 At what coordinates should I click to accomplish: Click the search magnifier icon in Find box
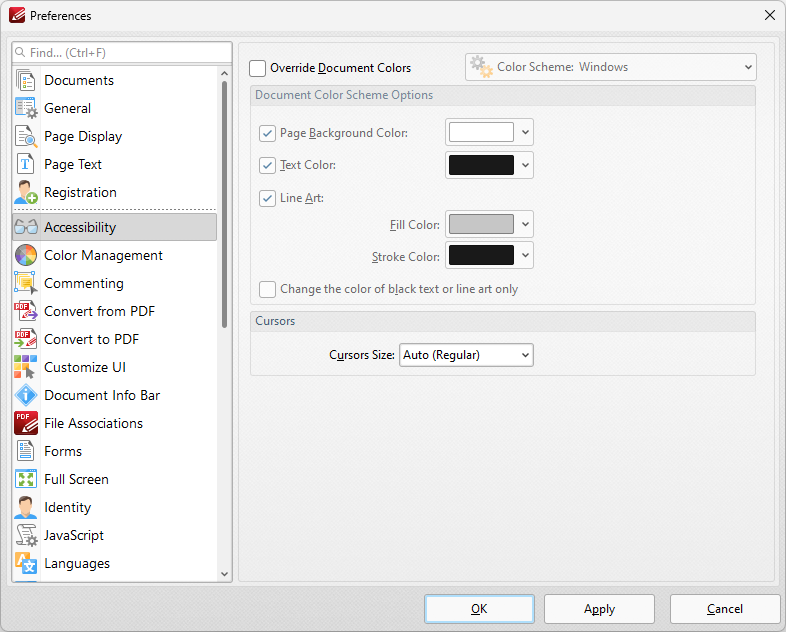coord(21,53)
